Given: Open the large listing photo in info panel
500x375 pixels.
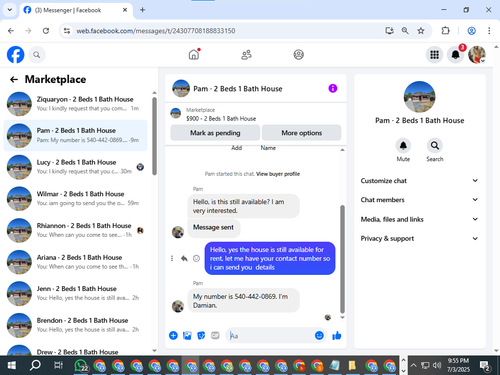Looking at the screenshot, I should [x=419, y=97].
